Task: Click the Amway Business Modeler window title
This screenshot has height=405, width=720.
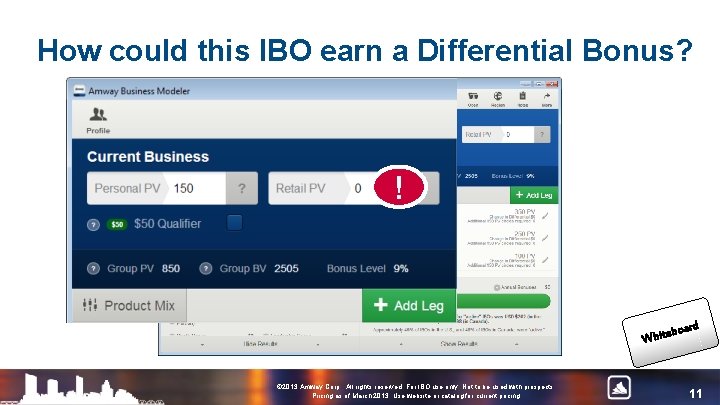Action: [139, 91]
